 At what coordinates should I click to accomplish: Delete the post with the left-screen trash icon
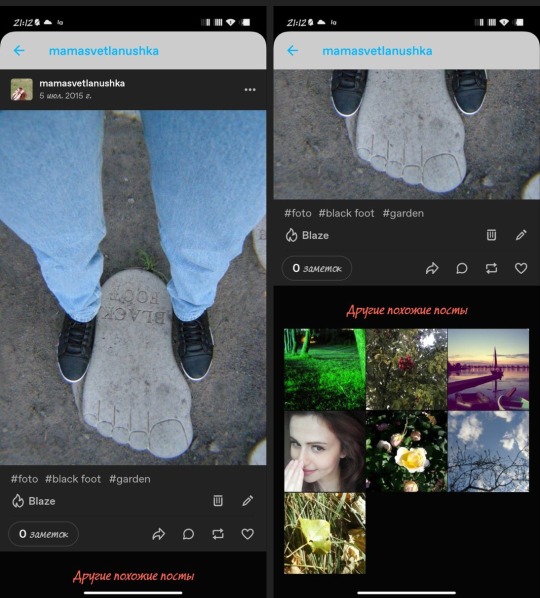pyautogui.click(x=218, y=500)
